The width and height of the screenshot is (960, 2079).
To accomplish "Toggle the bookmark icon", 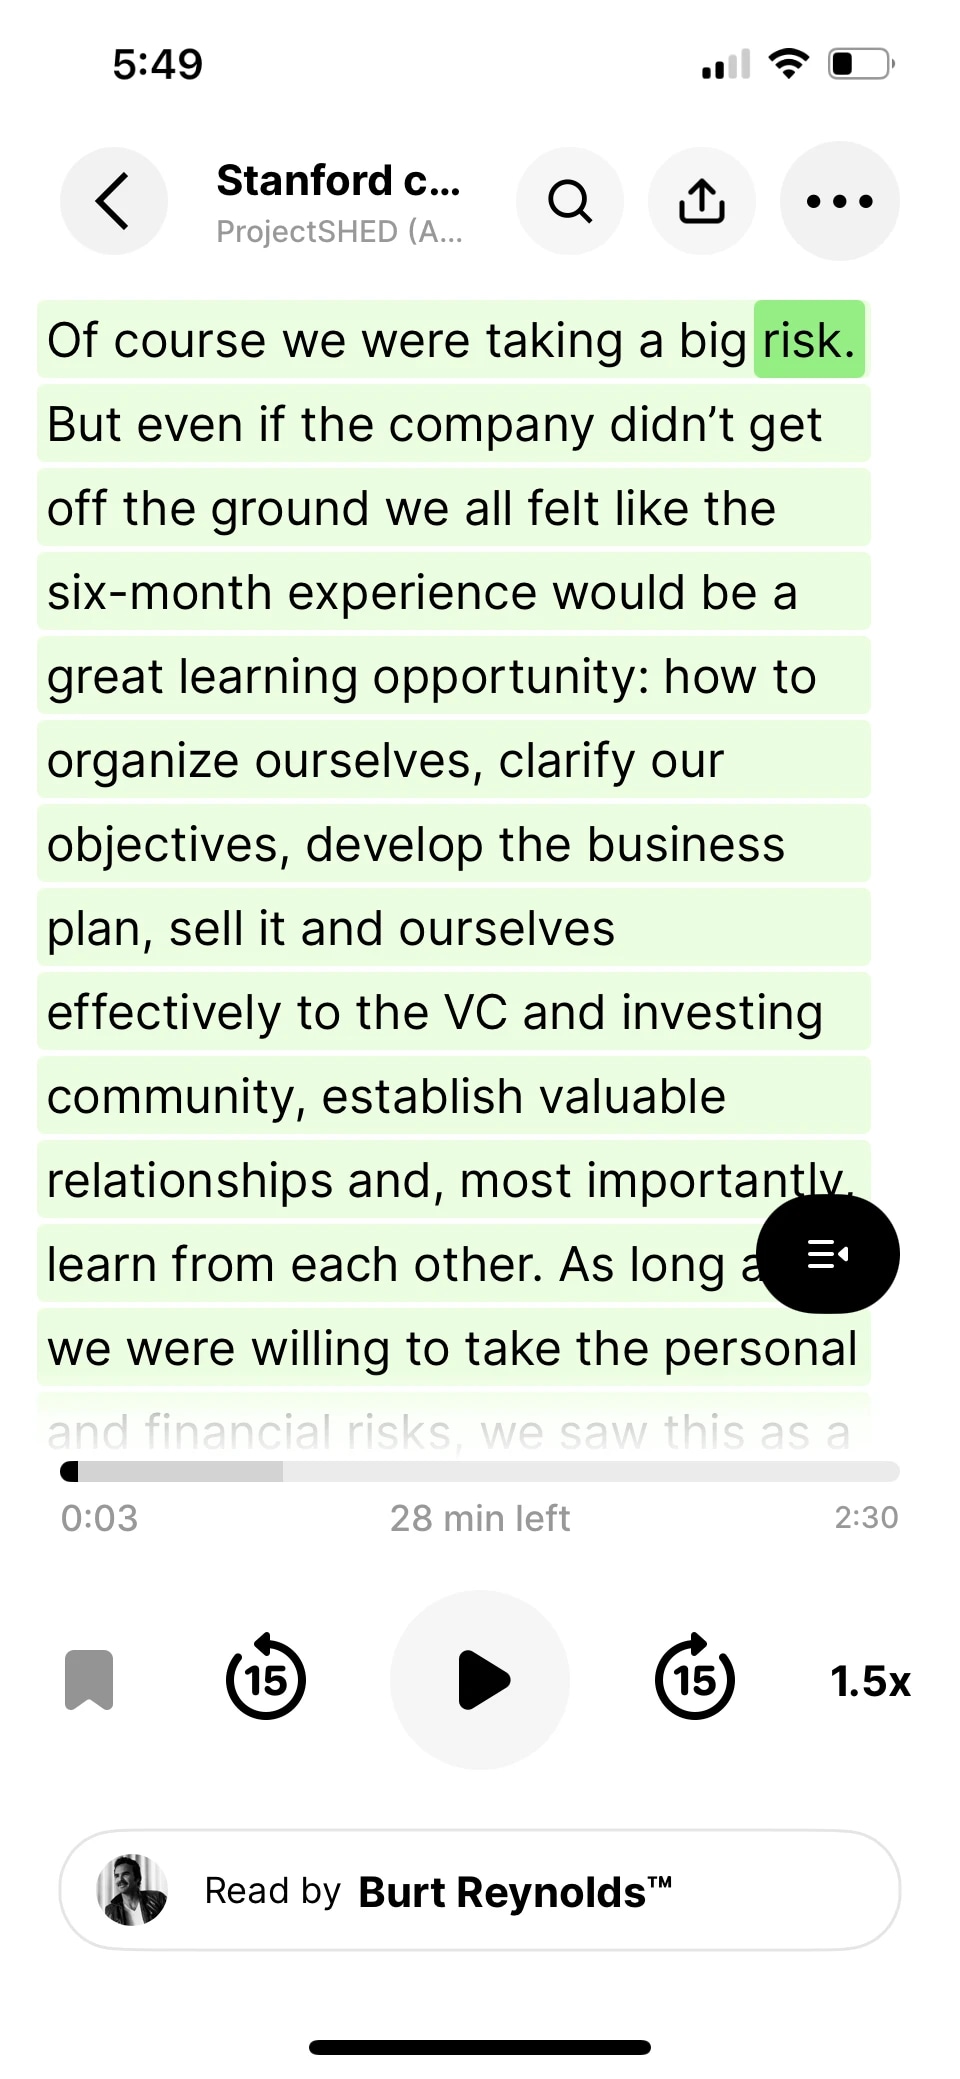I will click(x=89, y=1680).
